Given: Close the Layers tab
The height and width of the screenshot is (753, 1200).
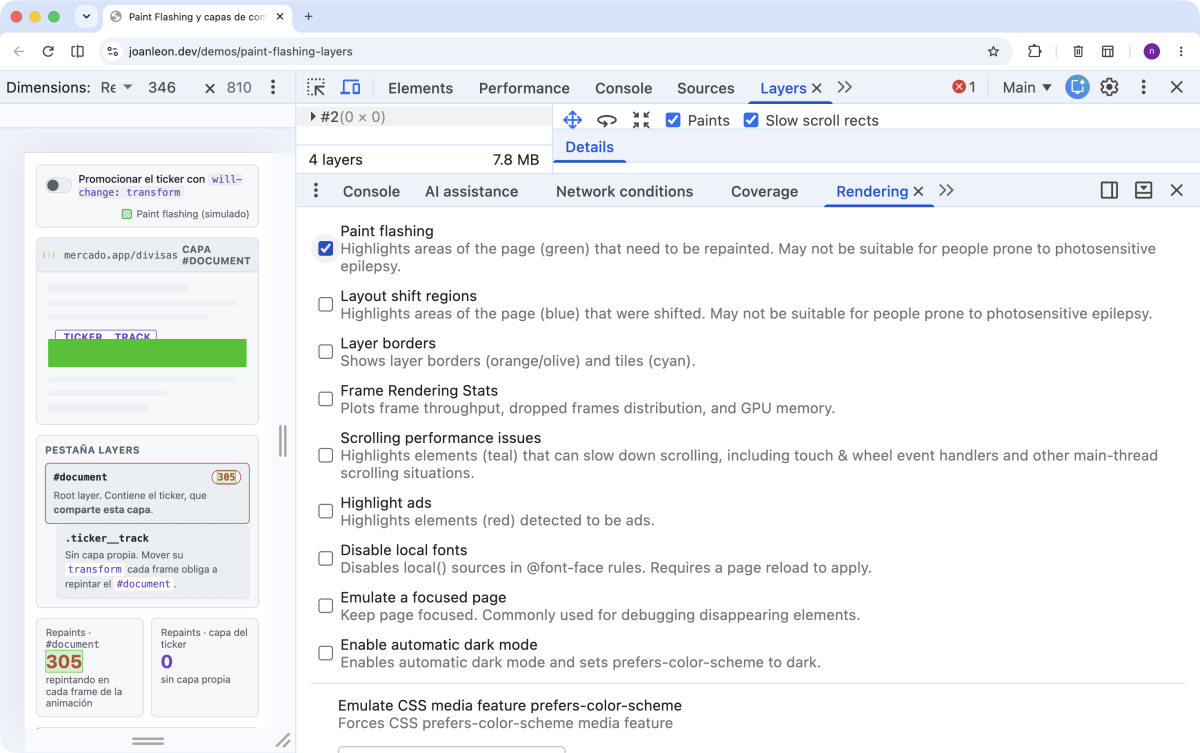Looking at the screenshot, I should point(817,88).
